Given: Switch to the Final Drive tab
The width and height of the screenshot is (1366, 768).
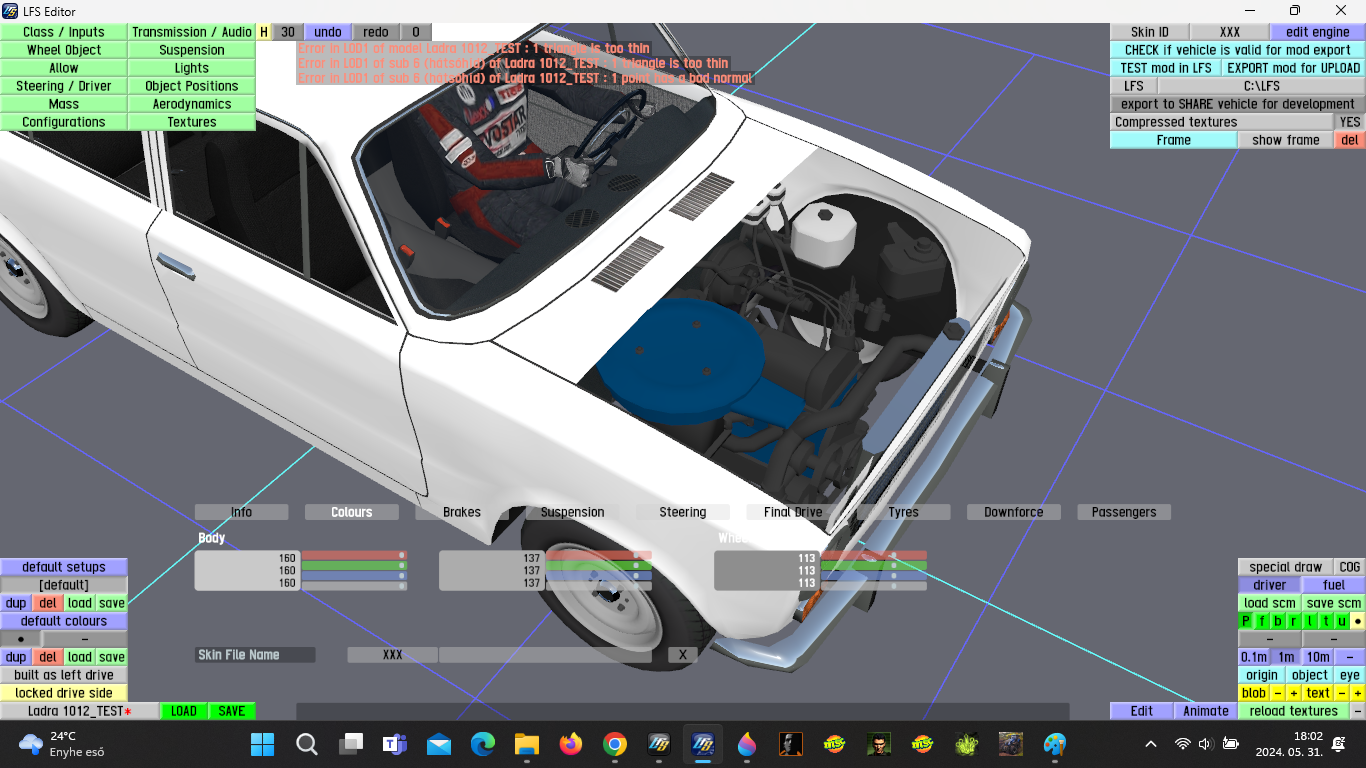Looking at the screenshot, I should 793,512.
